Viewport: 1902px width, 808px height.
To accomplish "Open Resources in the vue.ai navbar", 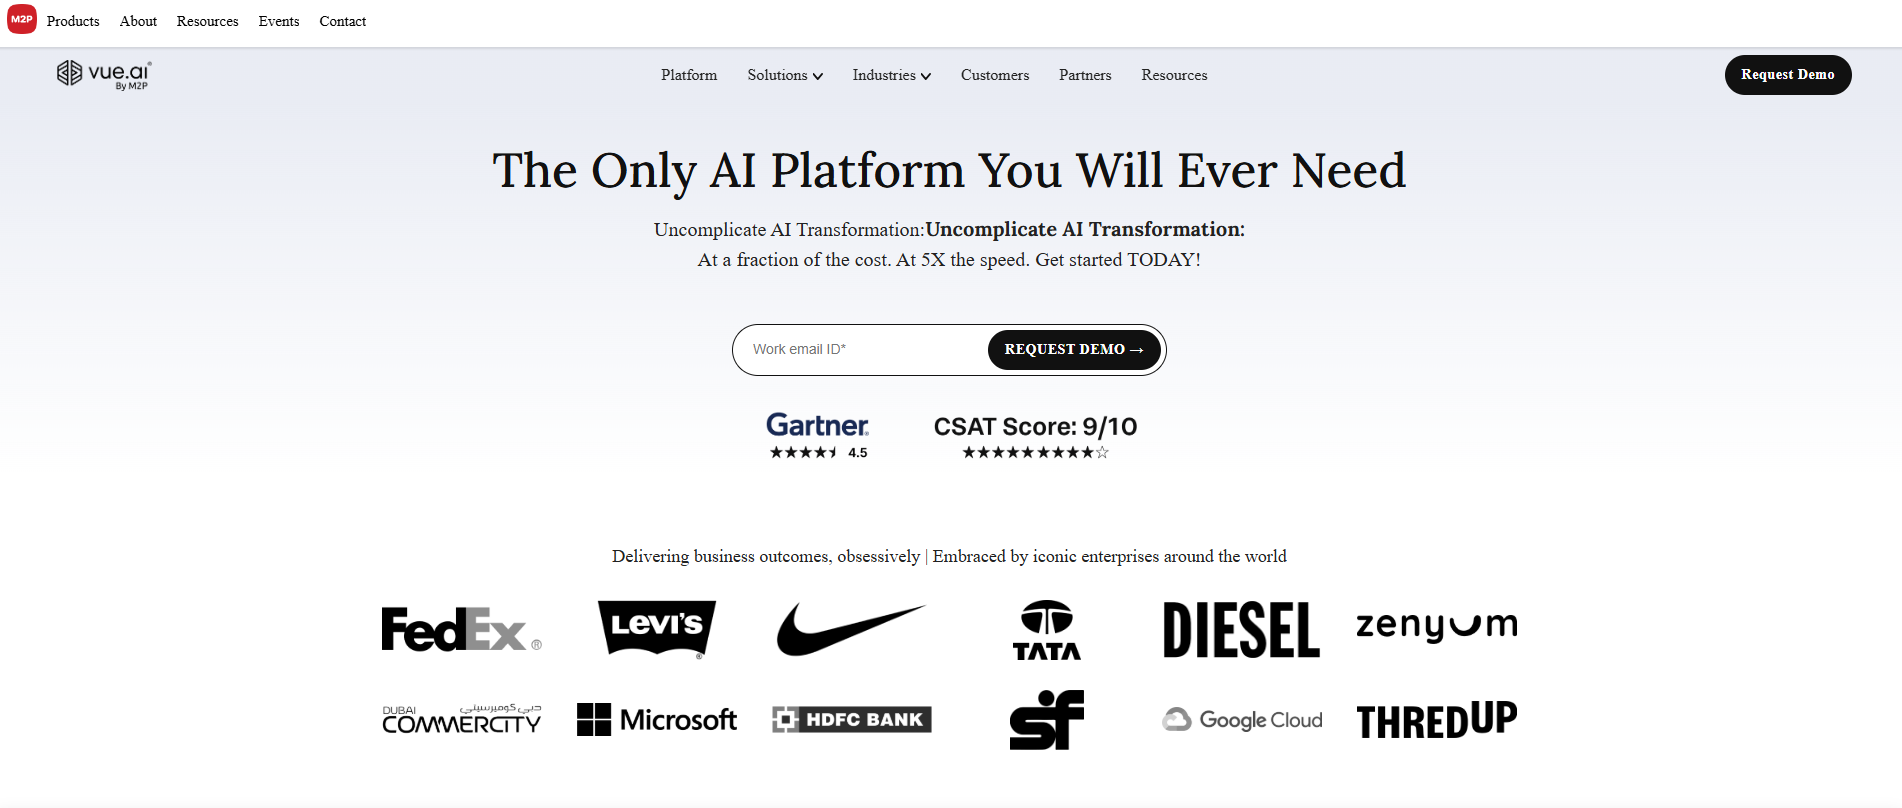I will (x=1174, y=75).
